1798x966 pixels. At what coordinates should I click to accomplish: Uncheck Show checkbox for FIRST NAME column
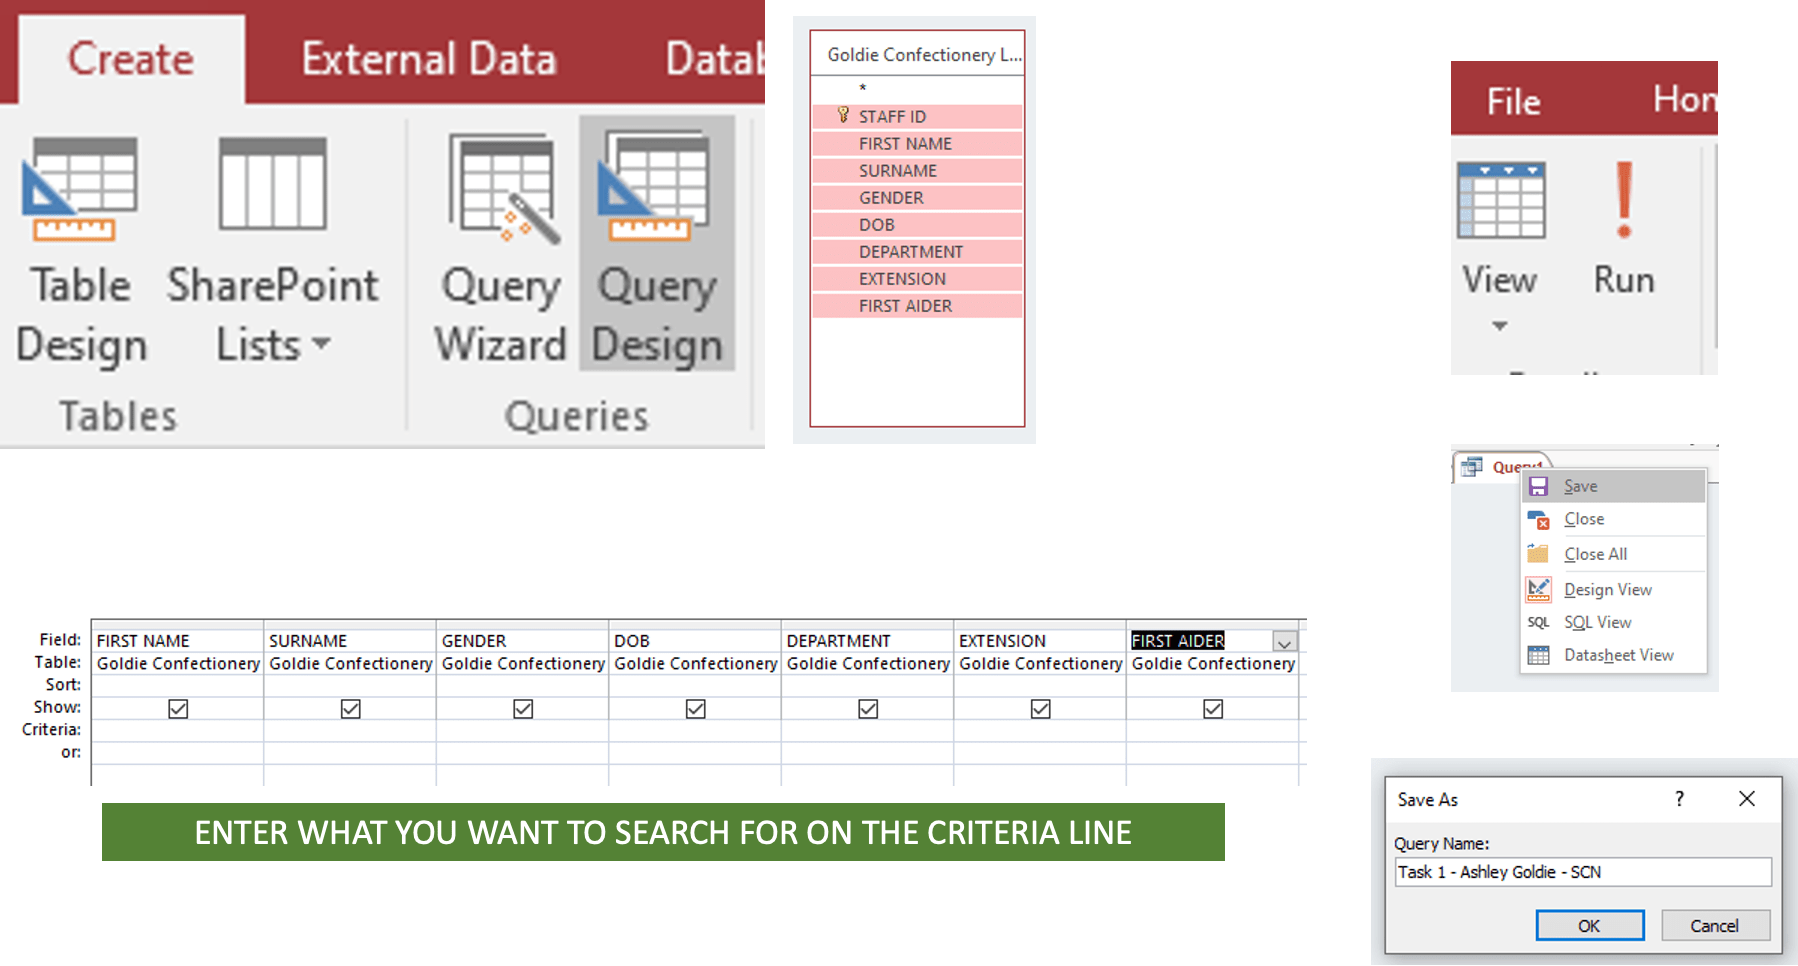178,709
